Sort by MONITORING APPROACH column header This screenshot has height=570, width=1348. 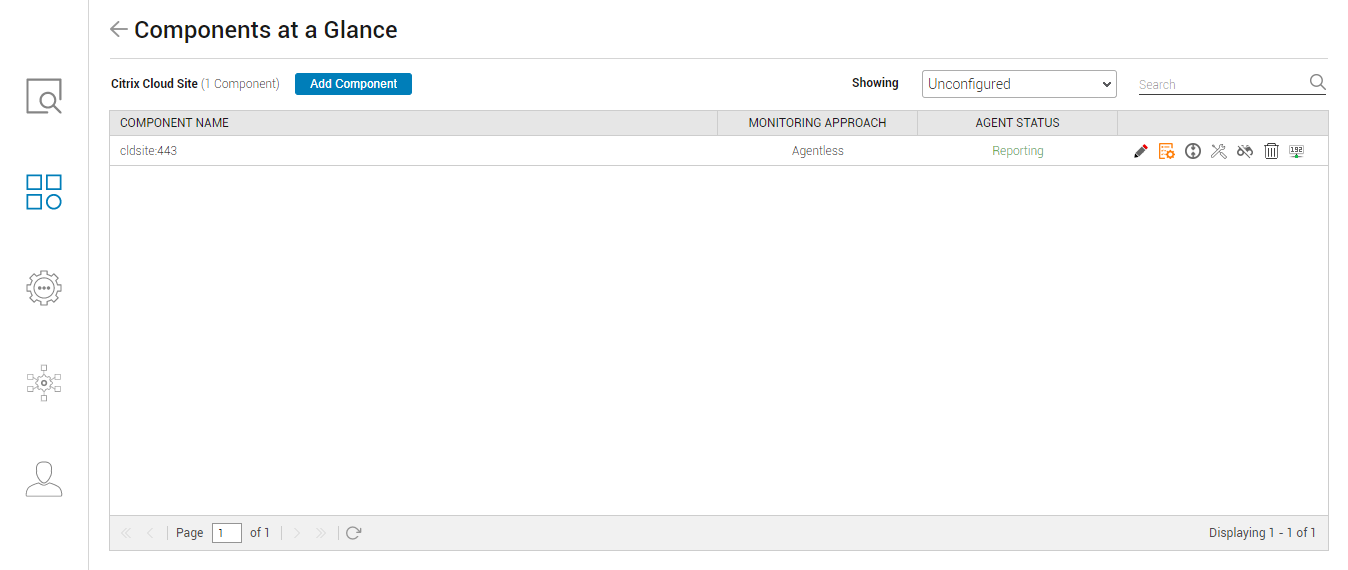point(817,123)
